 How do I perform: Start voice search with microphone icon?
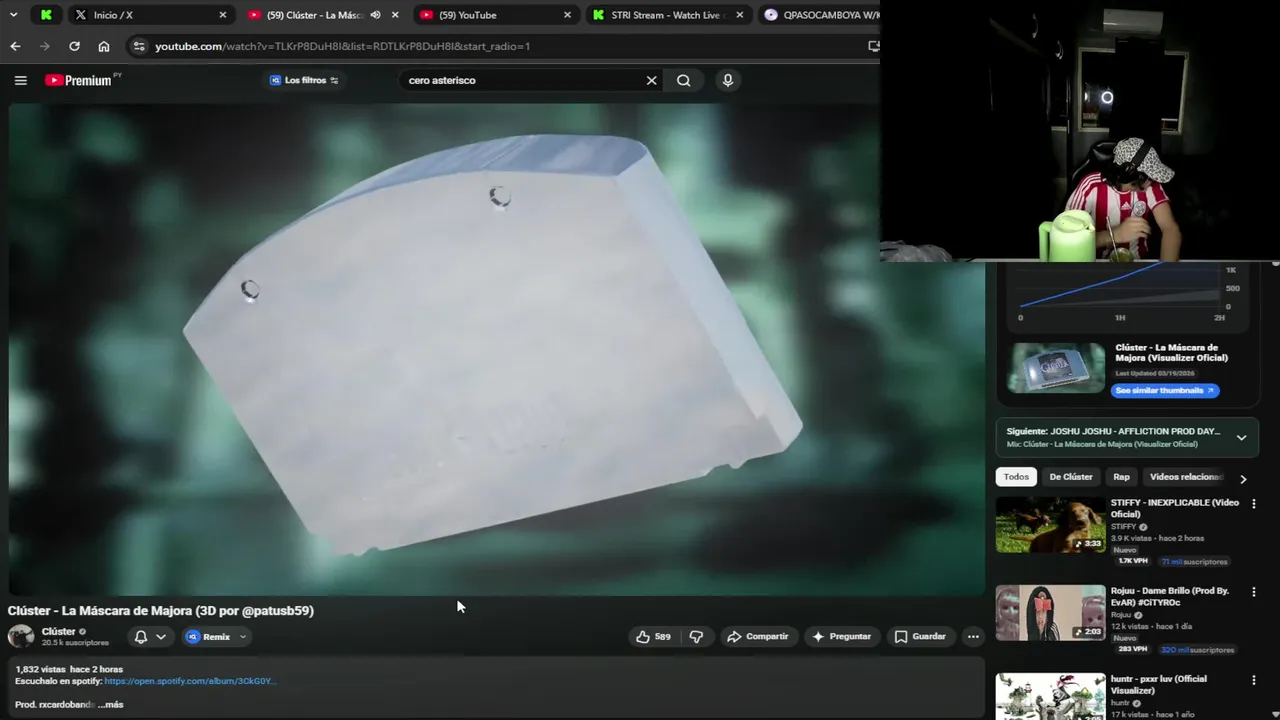[x=727, y=80]
